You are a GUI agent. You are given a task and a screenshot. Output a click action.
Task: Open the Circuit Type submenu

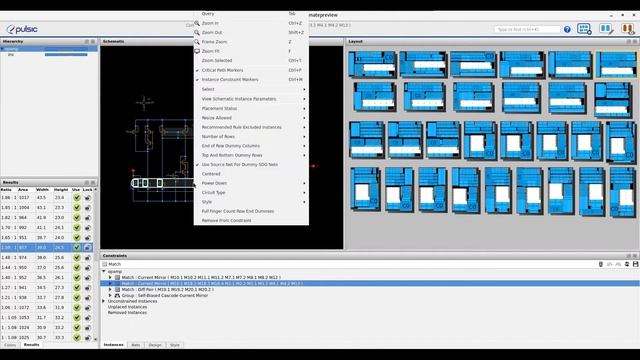click(251, 193)
